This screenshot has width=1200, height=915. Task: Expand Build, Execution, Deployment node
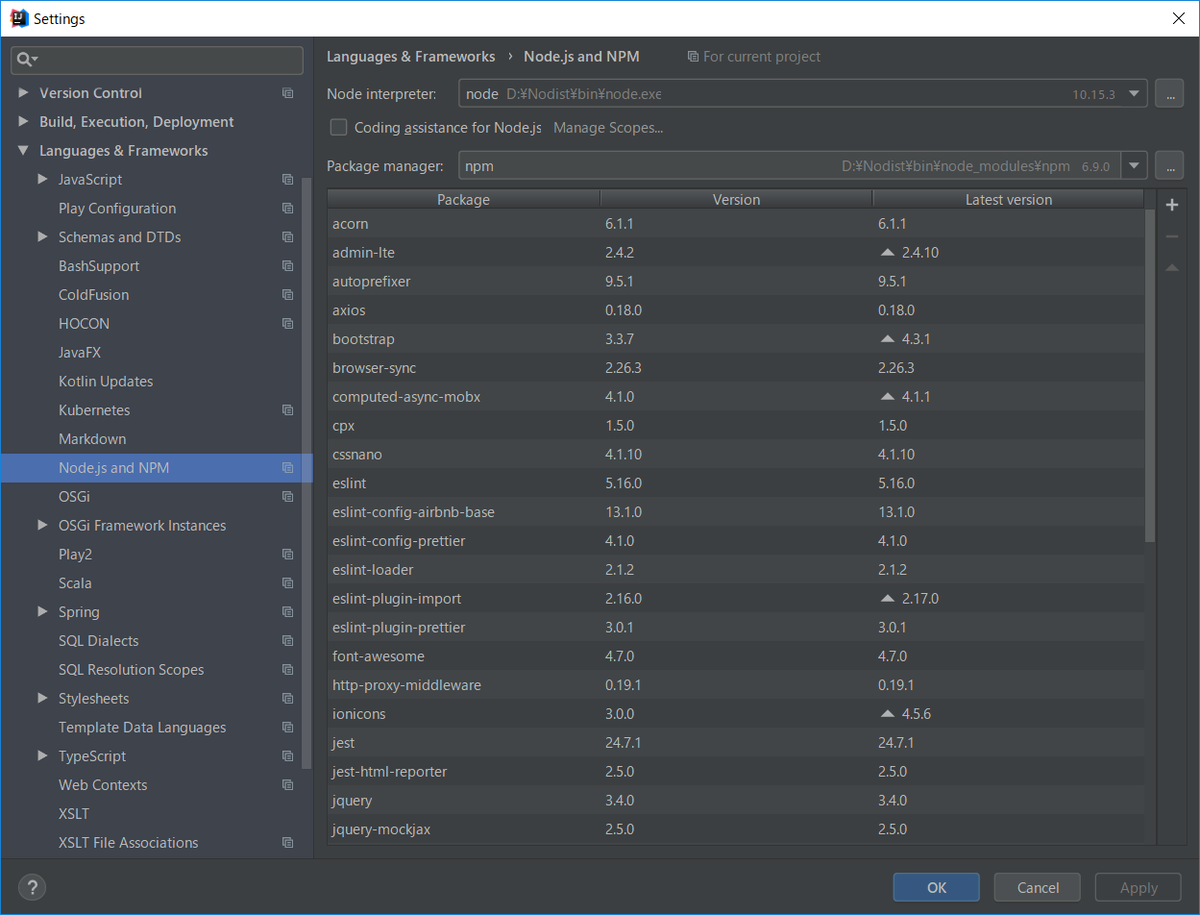[x=23, y=122]
